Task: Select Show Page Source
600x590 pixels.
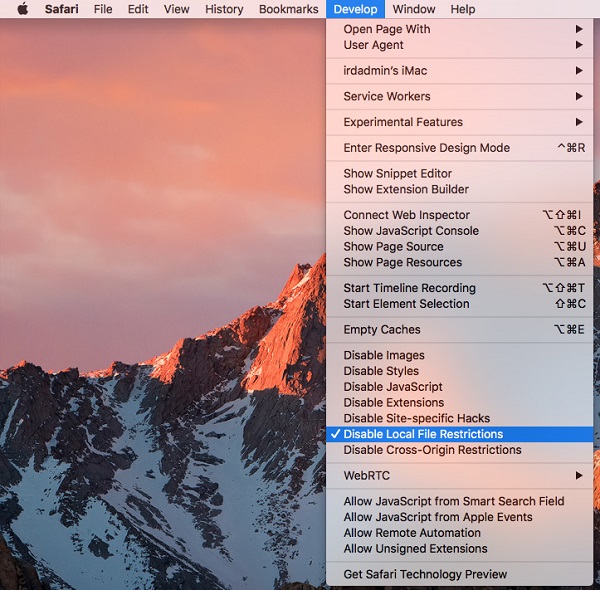Action: (x=460, y=246)
